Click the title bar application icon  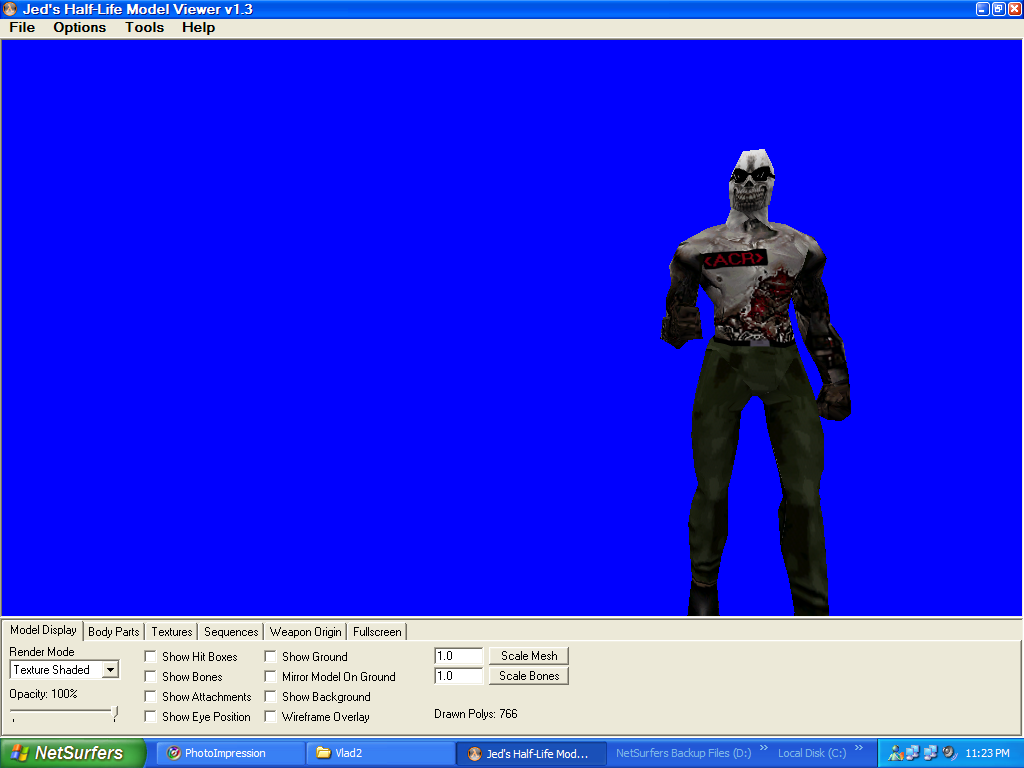click(10, 9)
